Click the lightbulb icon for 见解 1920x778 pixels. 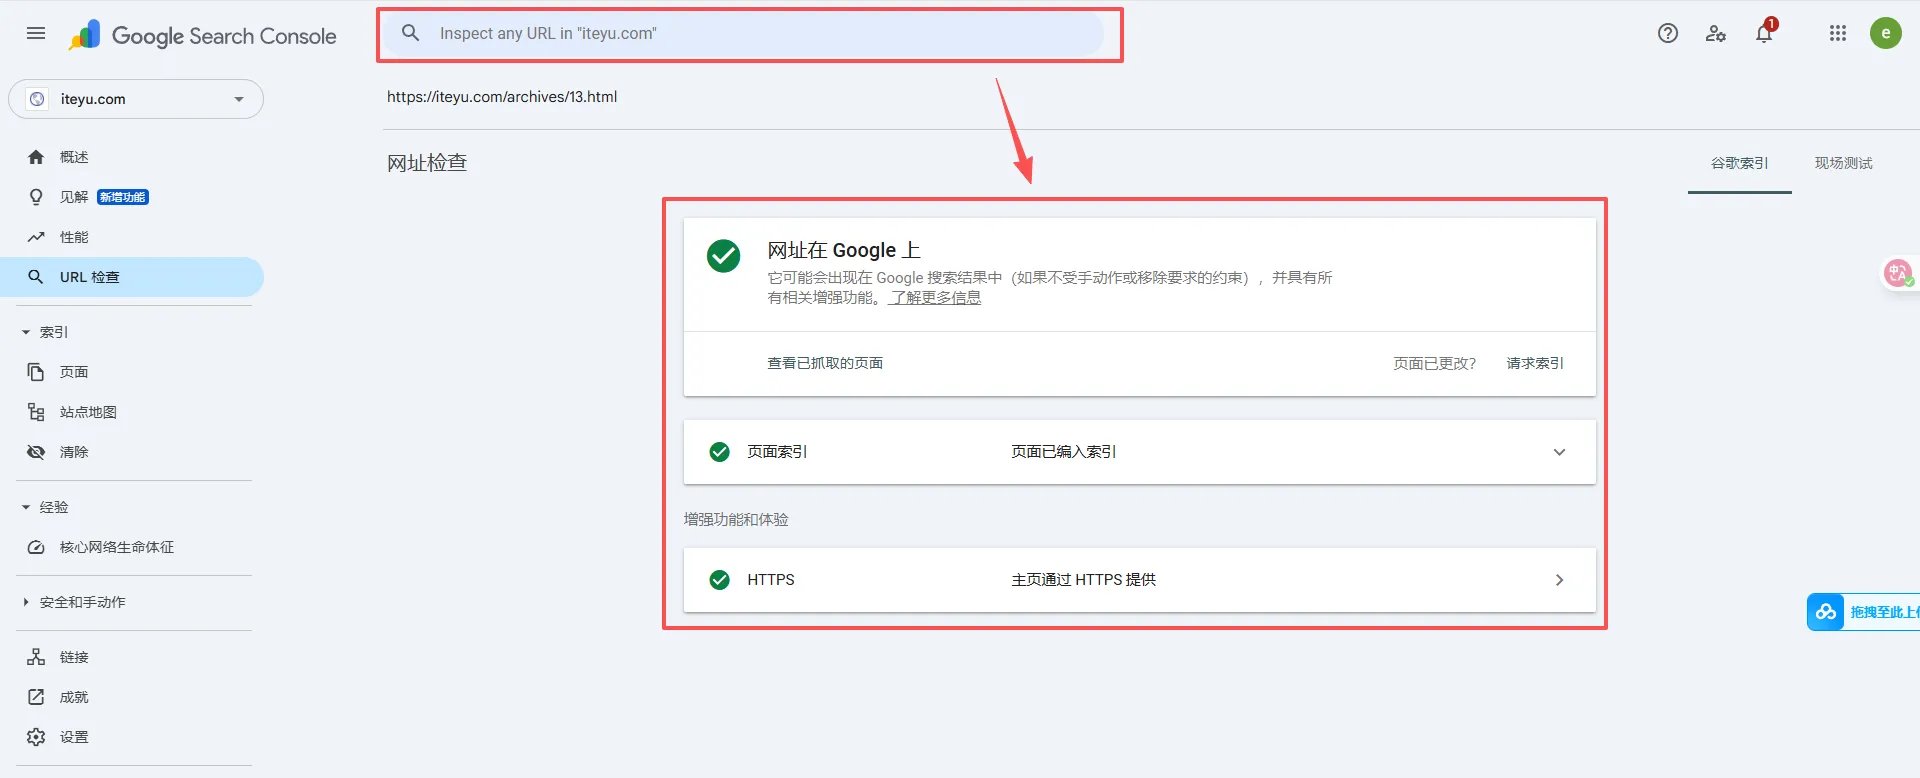(x=36, y=197)
